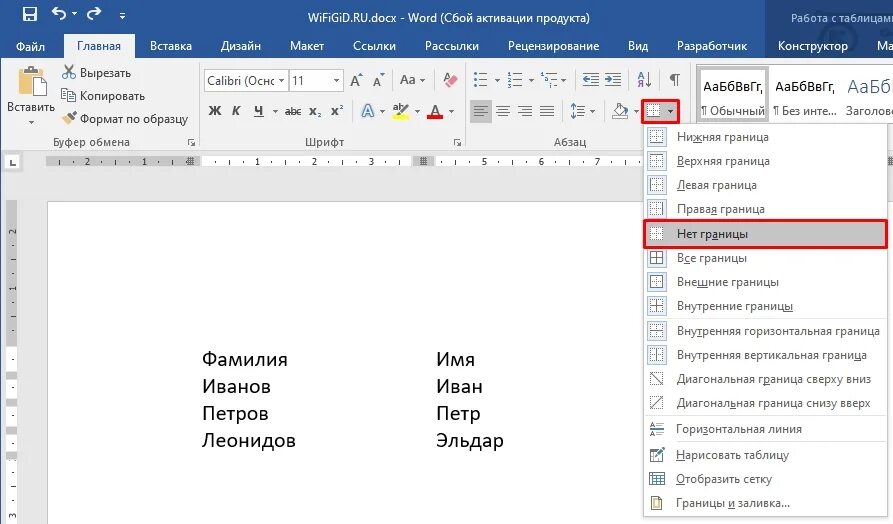The image size is (893, 524).
Task: Click Отобразить сетку menu item
Action: coord(765,479)
